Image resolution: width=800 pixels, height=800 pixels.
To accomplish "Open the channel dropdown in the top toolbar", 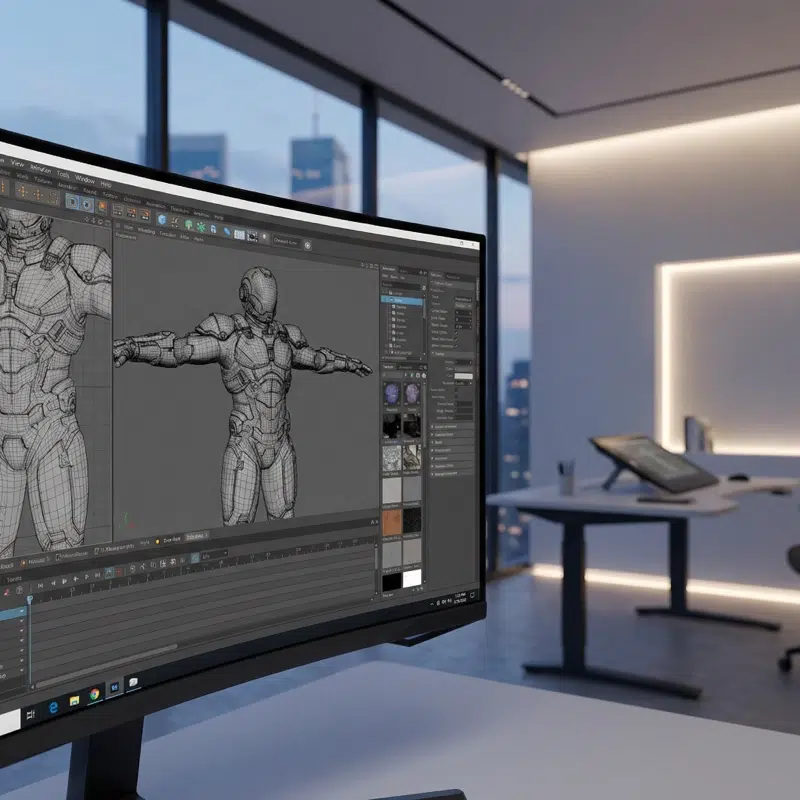I will tap(286, 241).
